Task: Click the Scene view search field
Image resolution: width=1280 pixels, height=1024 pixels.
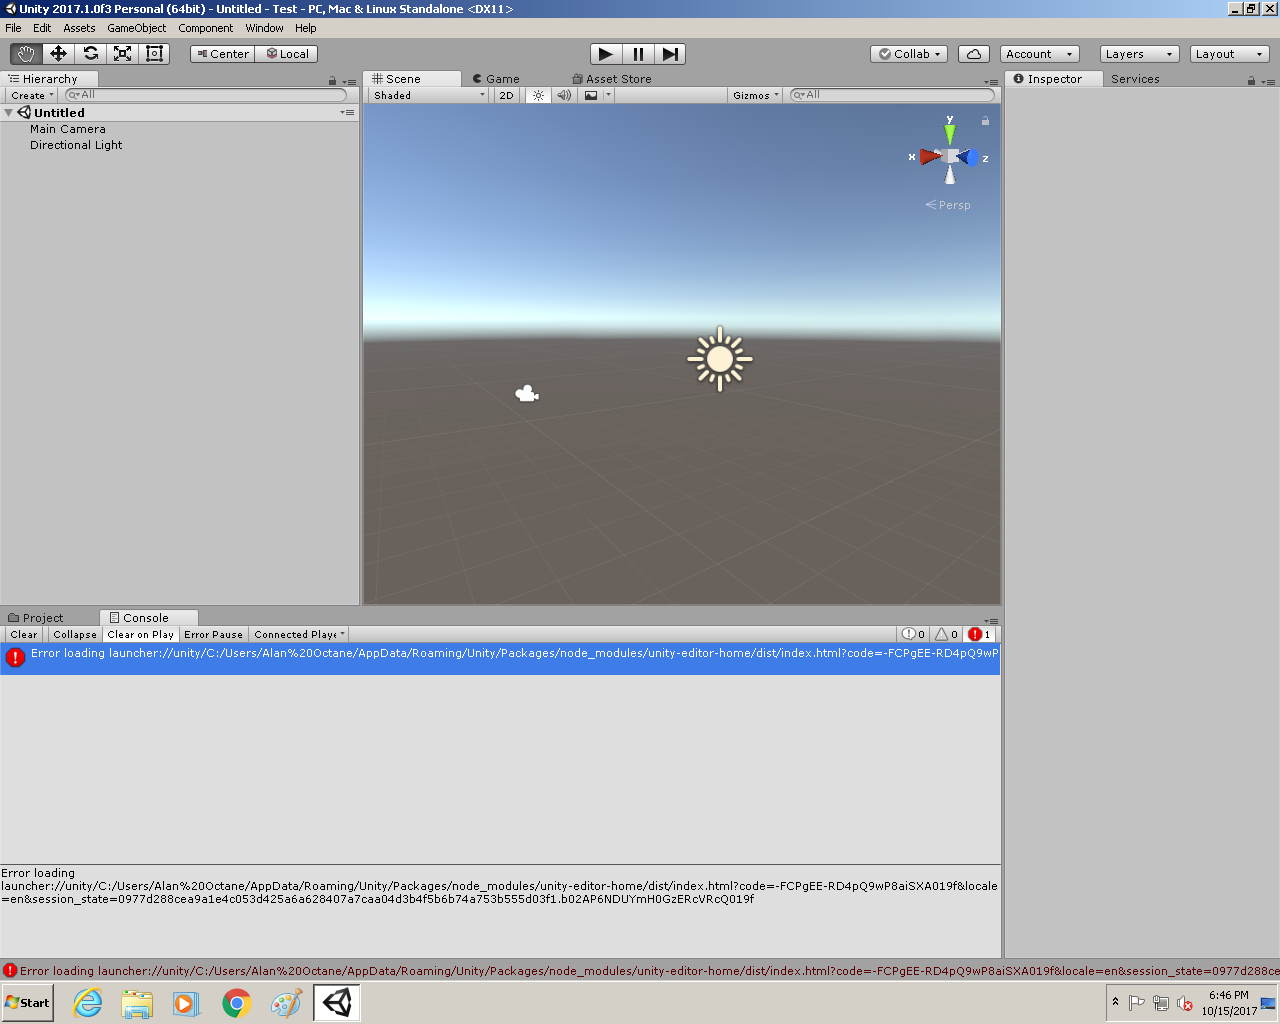Action: pos(893,95)
